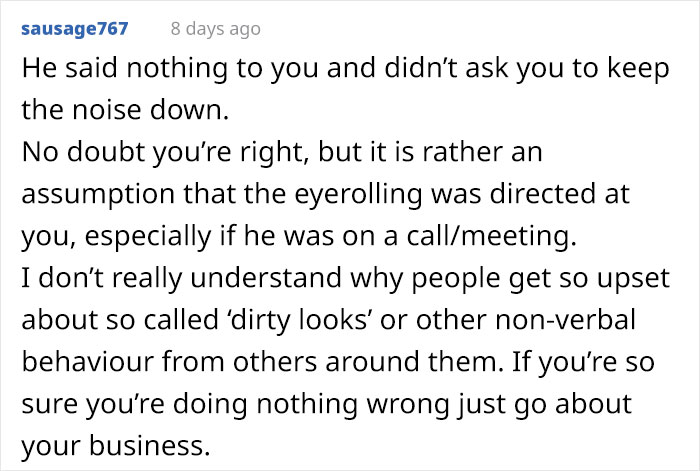700x471 pixels.
Task: Click the words 'directed at' in the comment
Action: (559, 194)
